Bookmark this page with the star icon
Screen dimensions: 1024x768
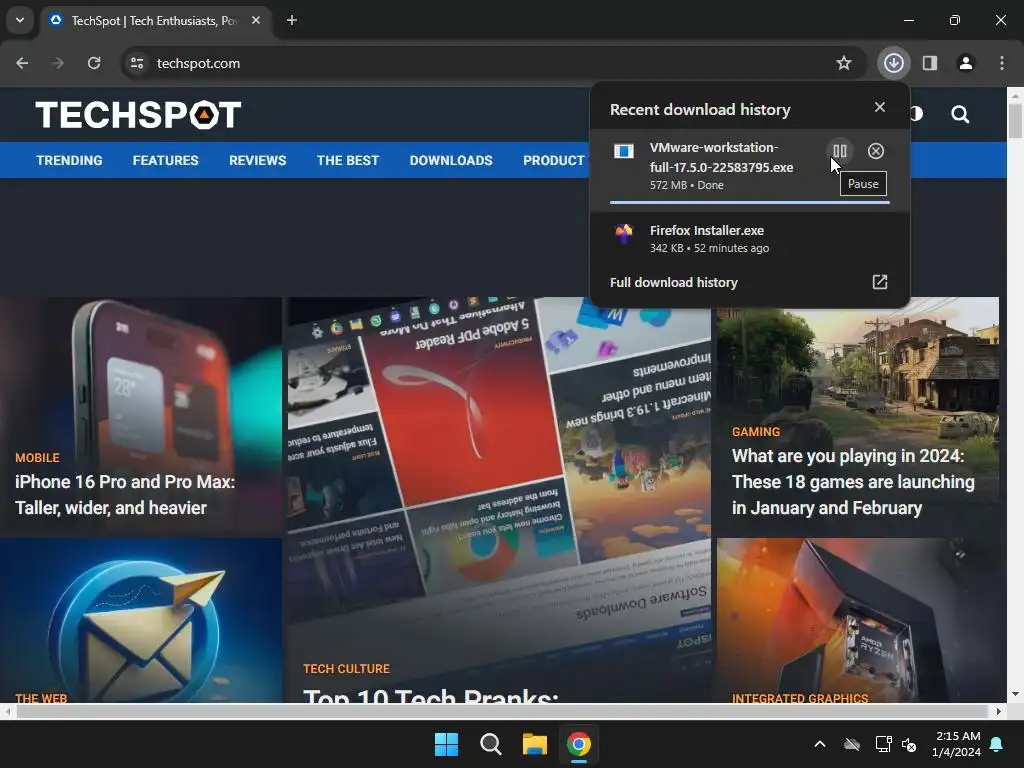pos(844,63)
